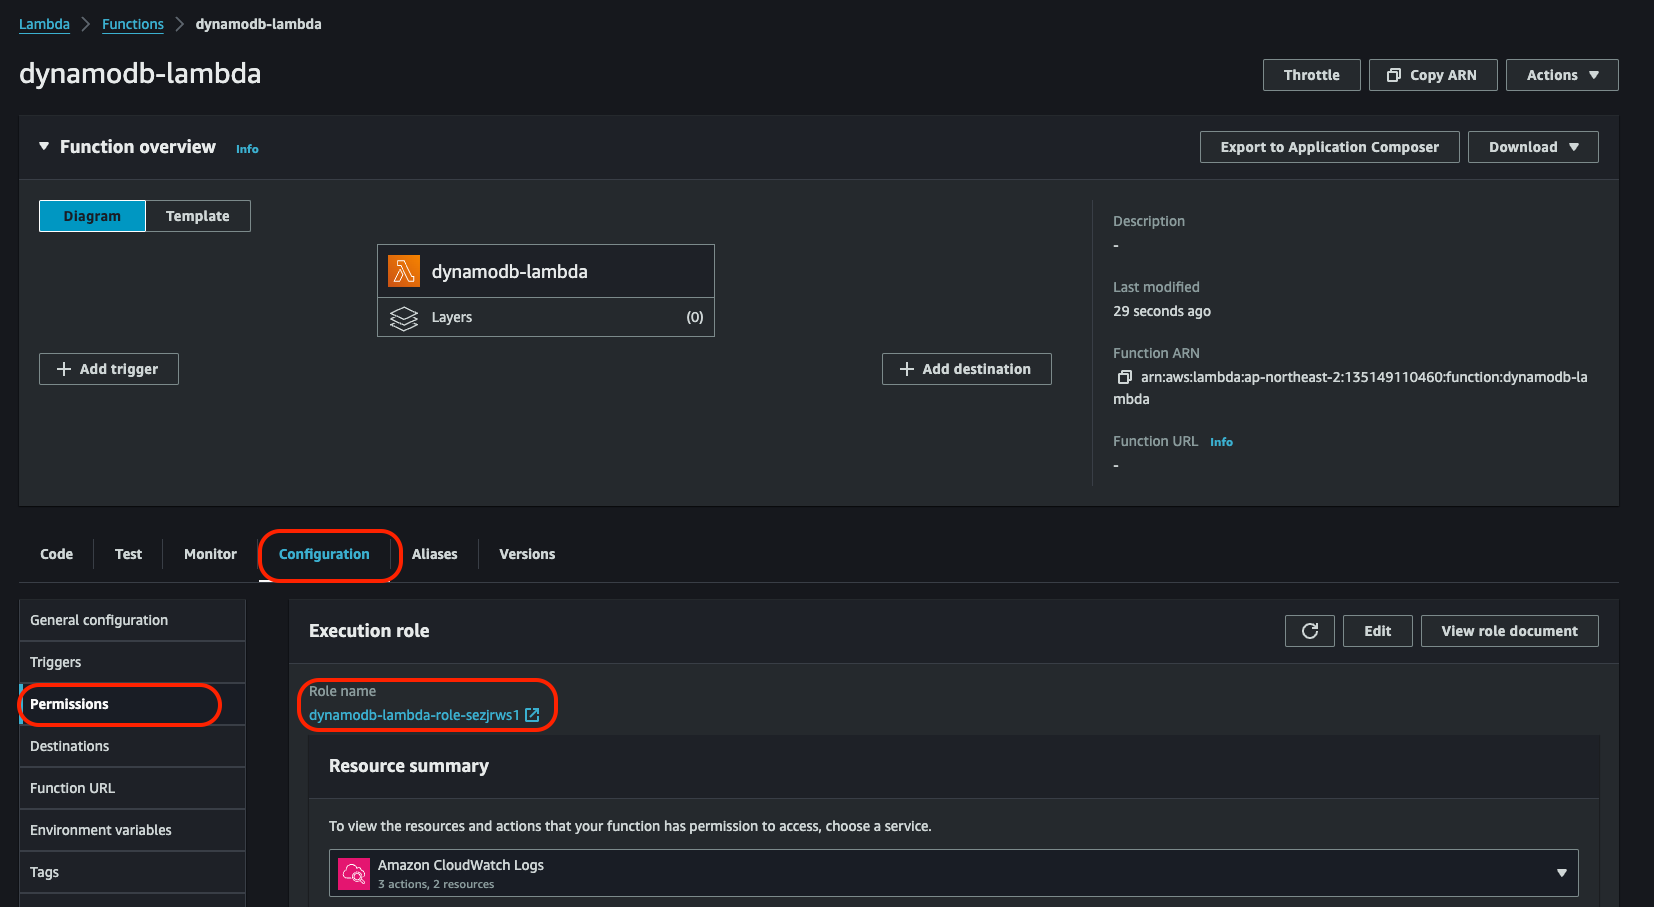Click the dynamodb-lambda page title
Viewport: 1654px width, 907px height.
140,74
